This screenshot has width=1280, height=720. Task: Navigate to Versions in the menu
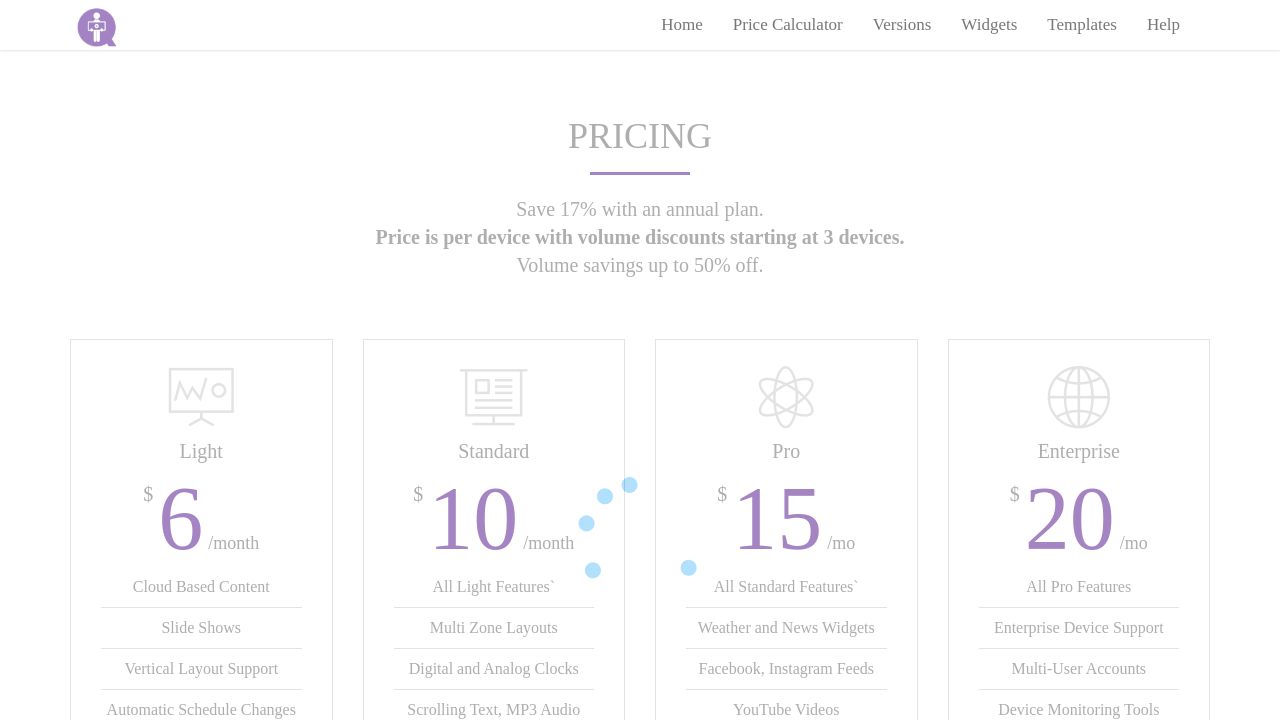tap(902, 25)
